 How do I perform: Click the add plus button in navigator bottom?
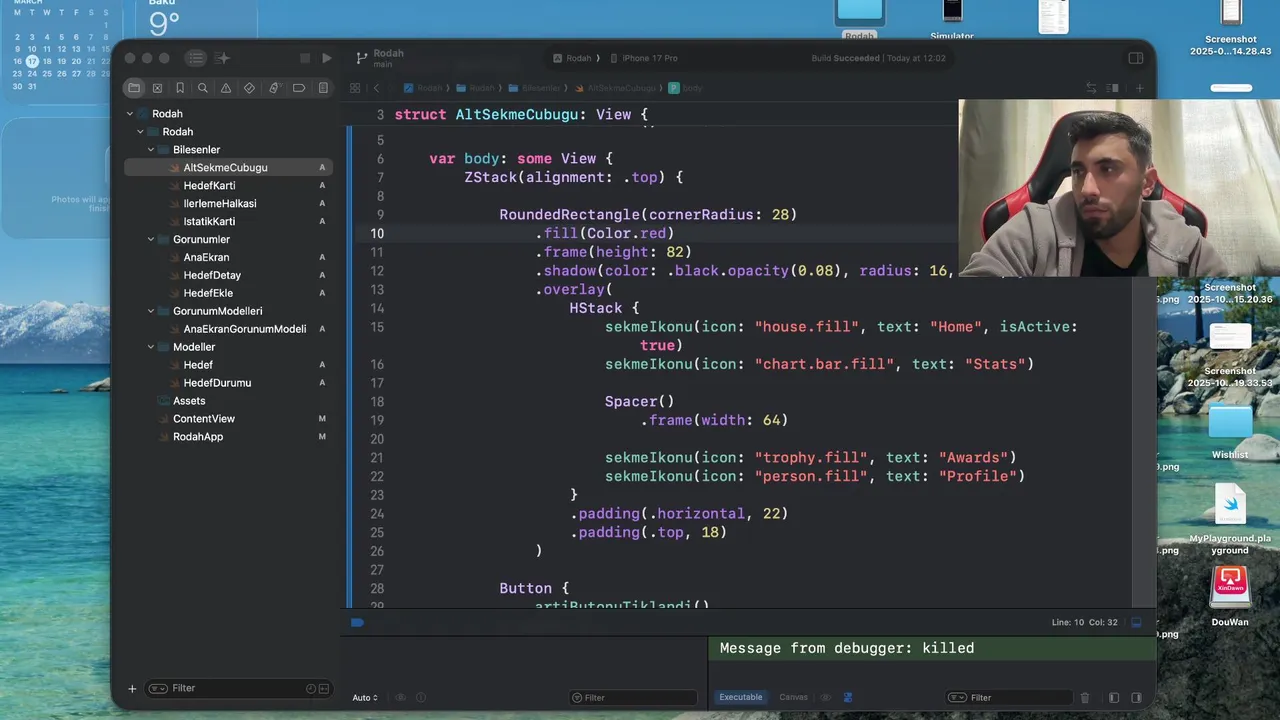[132, 689]
